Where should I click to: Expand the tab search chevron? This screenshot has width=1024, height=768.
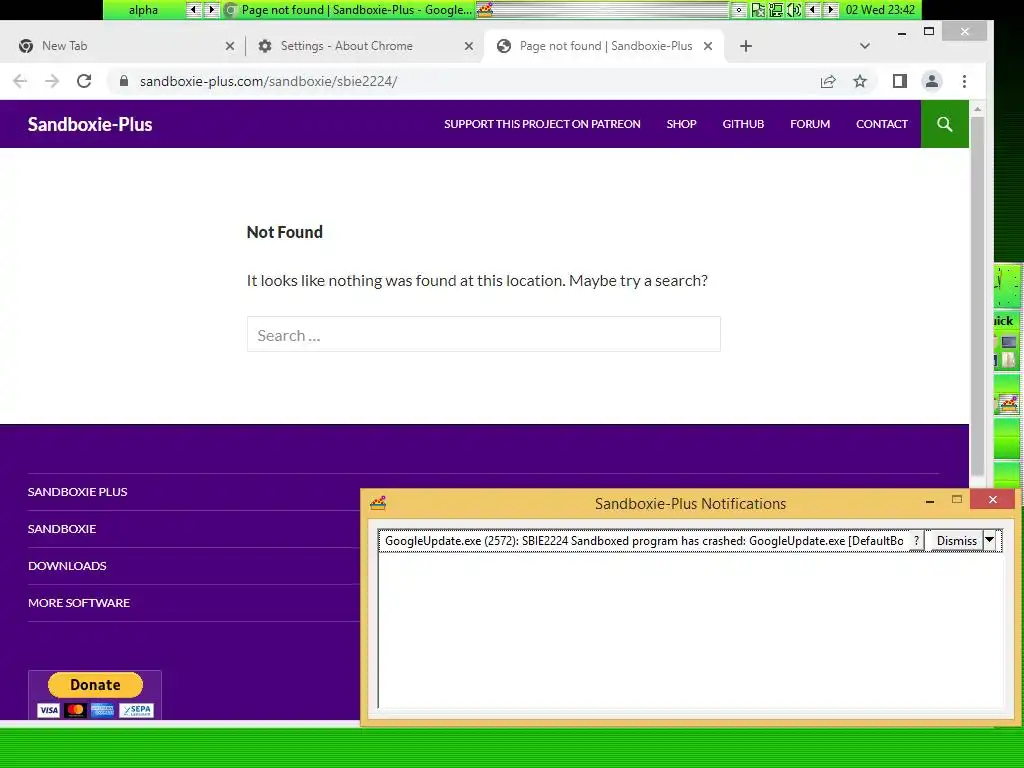[865, 46]
